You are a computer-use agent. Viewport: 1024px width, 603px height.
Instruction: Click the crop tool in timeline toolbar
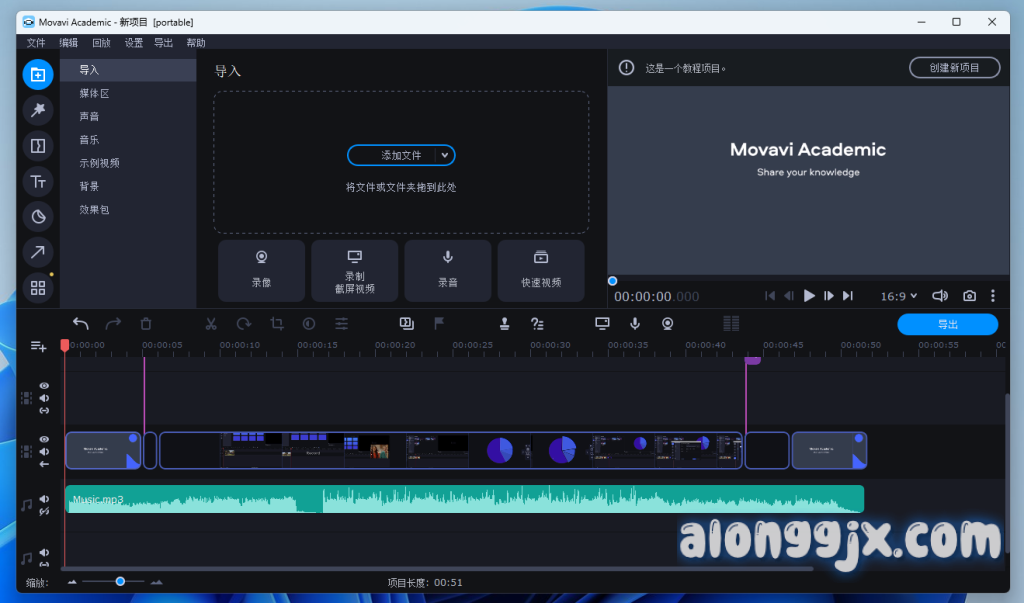(277, 324)
